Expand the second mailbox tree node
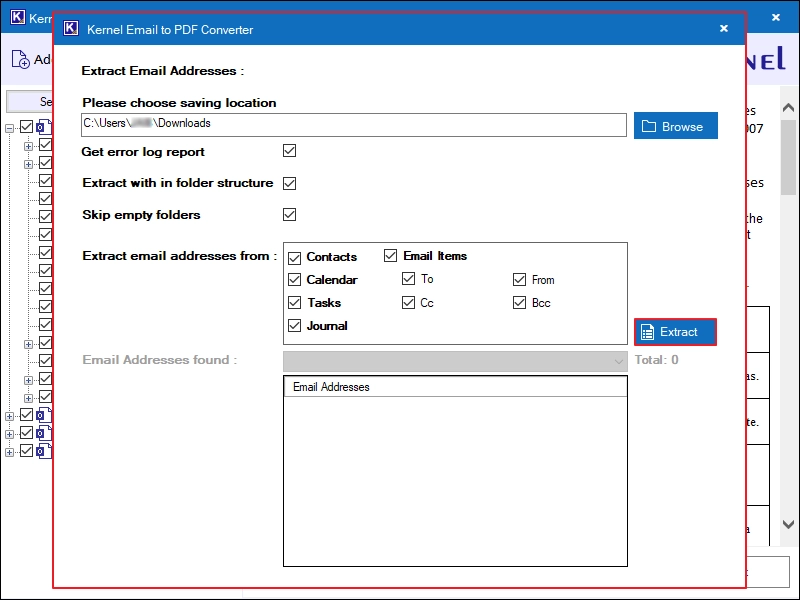800x600 pixels. 10,416
